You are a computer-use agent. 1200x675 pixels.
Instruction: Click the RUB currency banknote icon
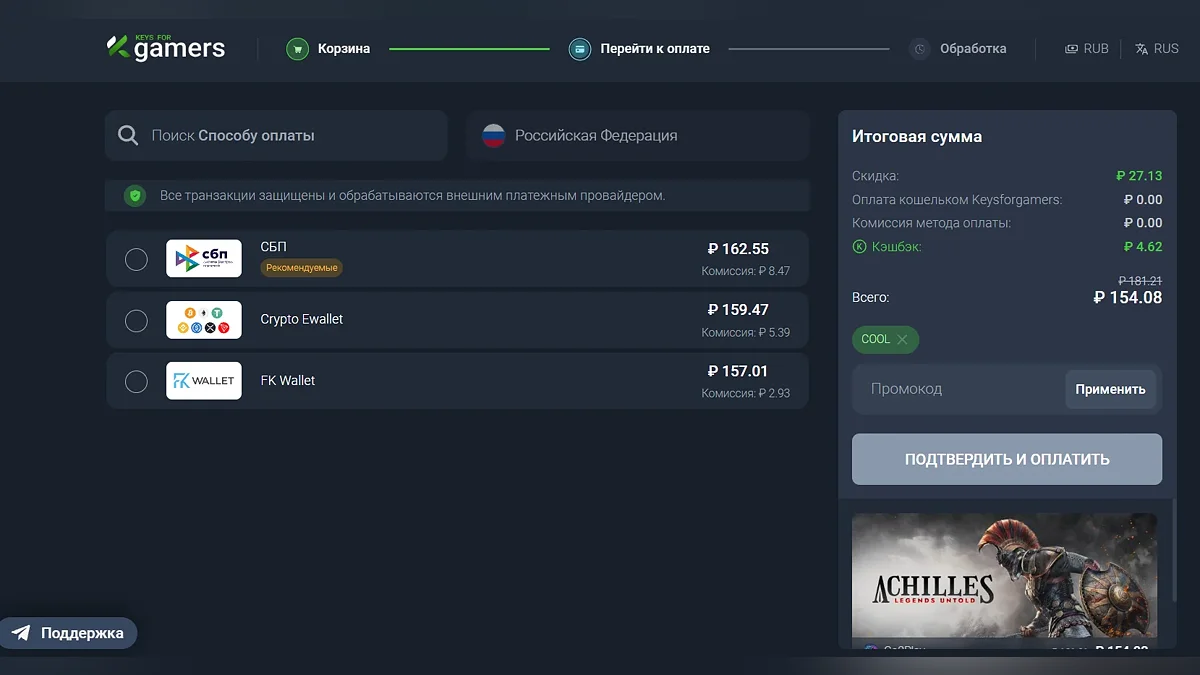click(1071, 49)
